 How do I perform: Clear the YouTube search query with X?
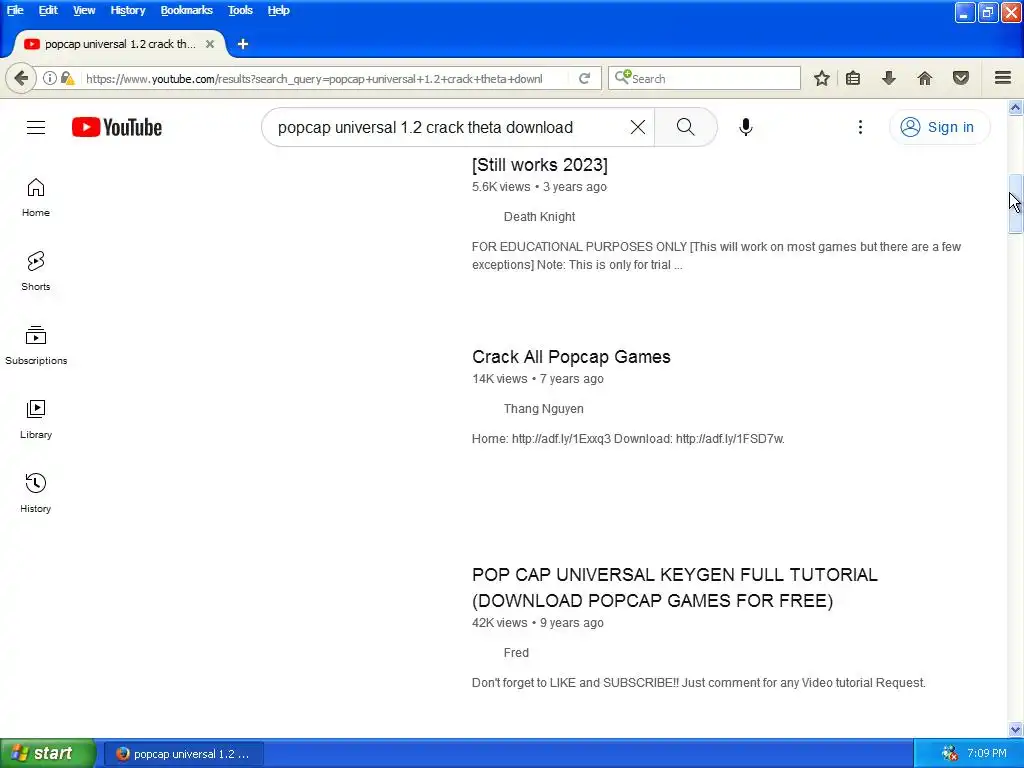[637, 127]
